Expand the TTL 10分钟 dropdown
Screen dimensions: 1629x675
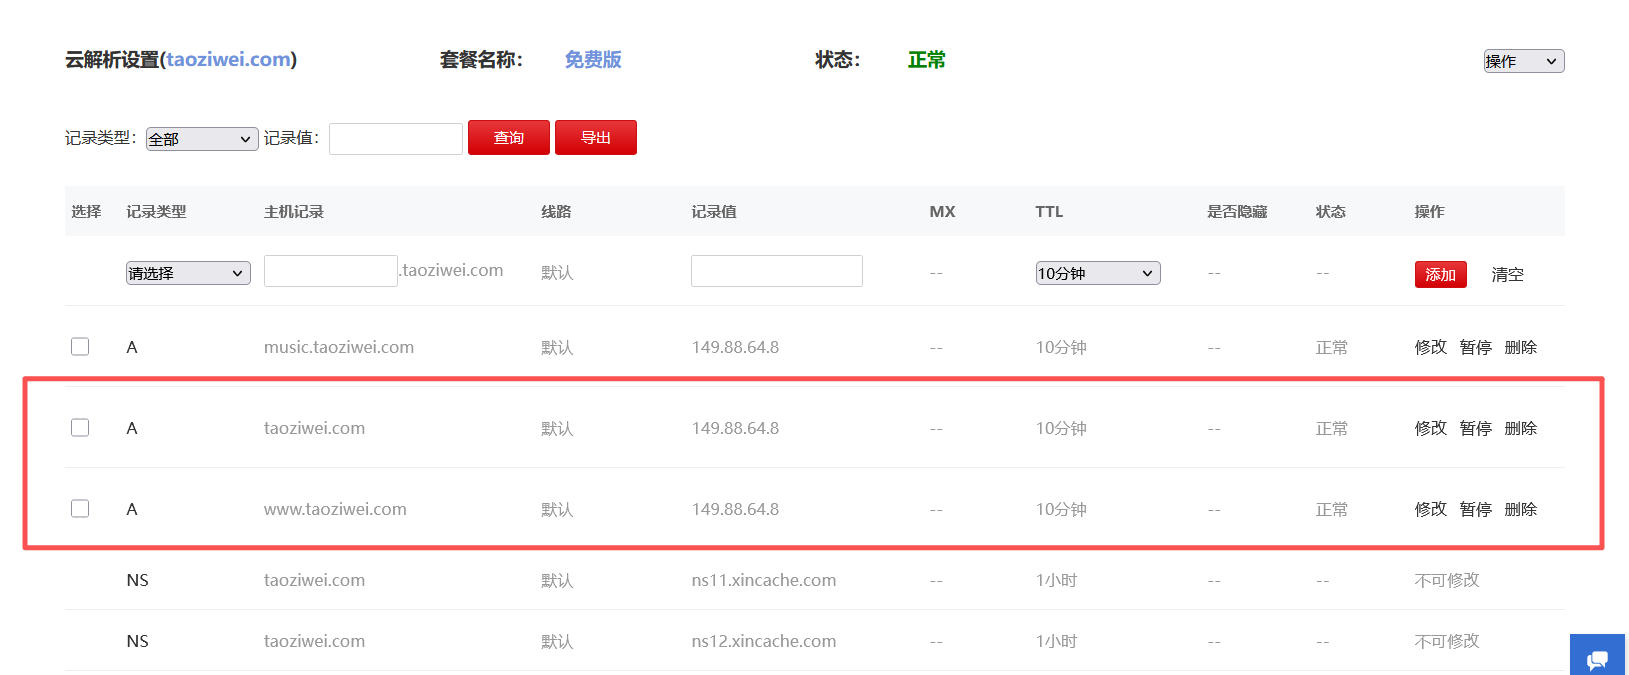tap(1097, 273)
